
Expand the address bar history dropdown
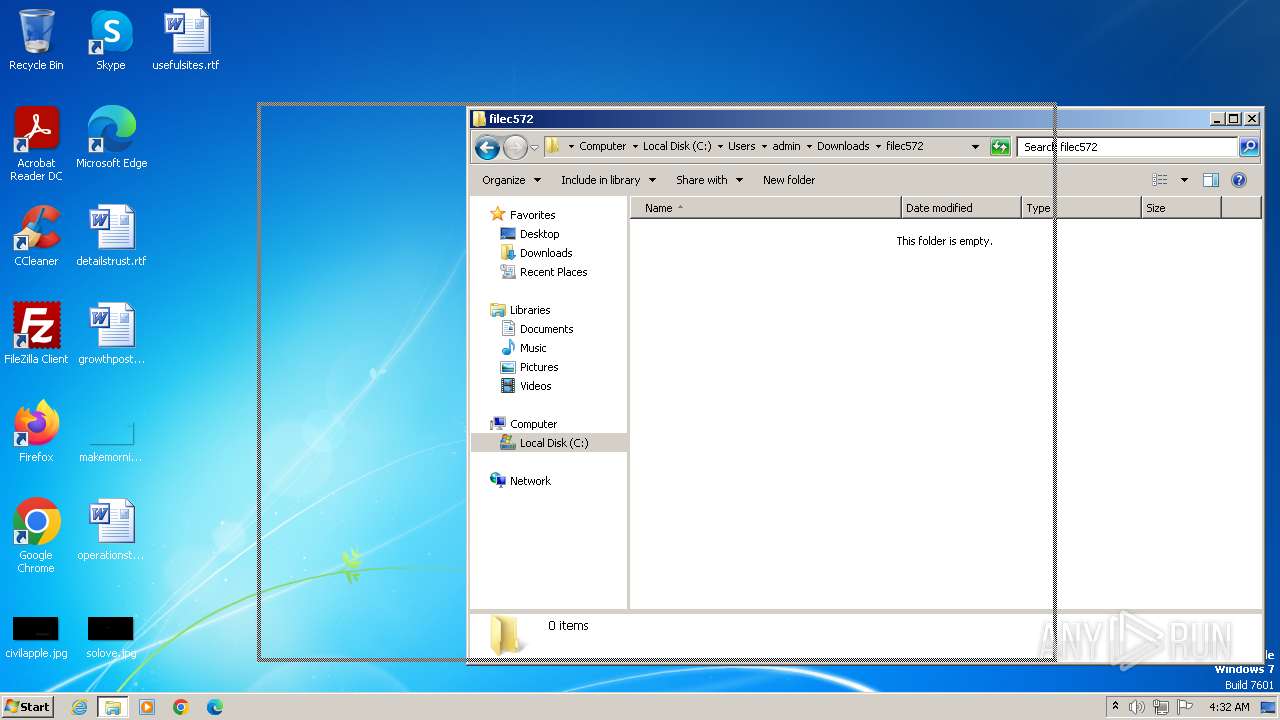[x=975, y=146]
